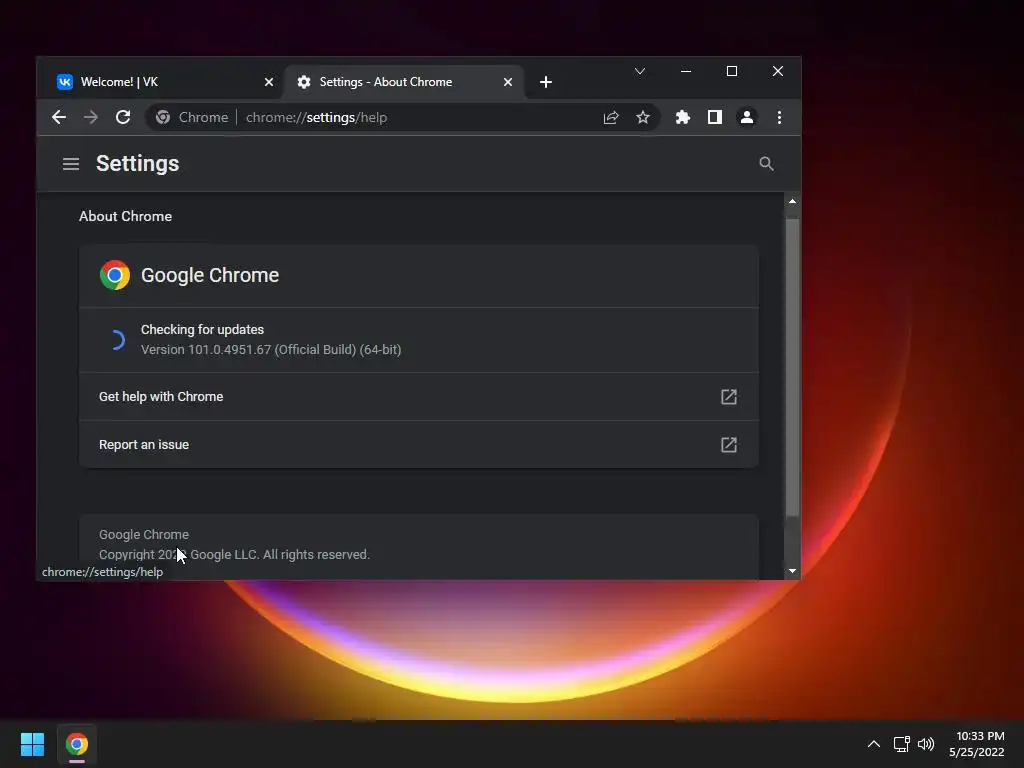This screenshot has height=768, width=1024.
Task: Reload the current page
Action: click(123, 118)
